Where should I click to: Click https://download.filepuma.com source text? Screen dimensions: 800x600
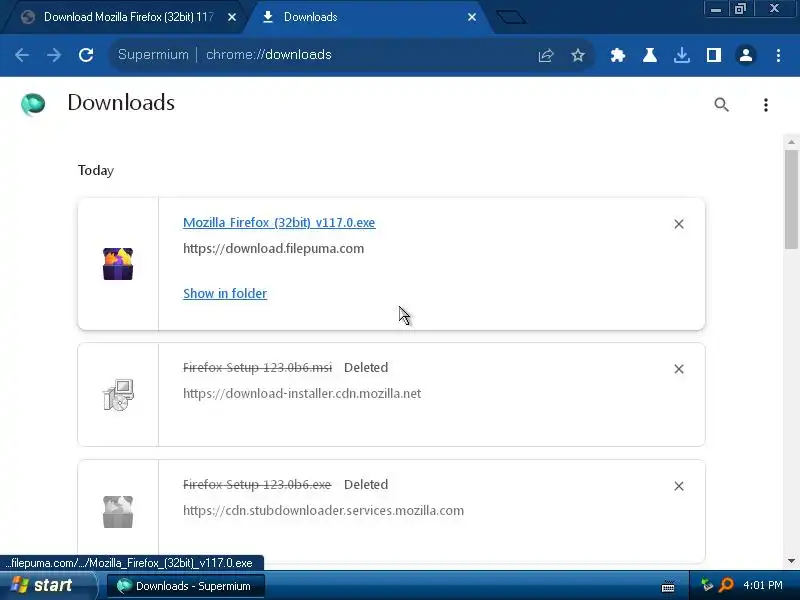click(273, 248)
